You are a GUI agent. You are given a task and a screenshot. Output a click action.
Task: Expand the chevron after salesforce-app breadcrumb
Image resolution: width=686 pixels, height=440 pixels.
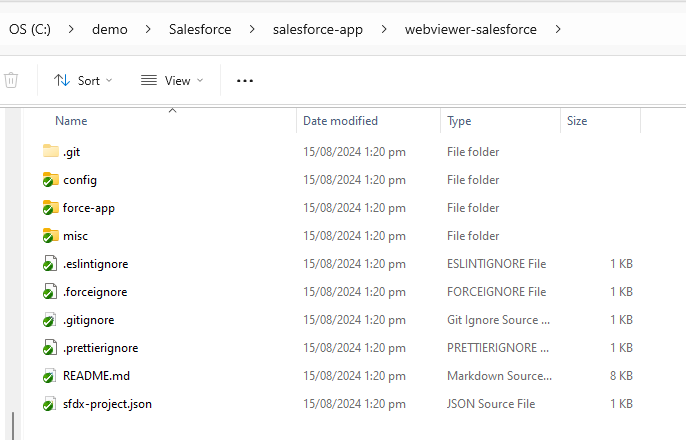(x=384, y=29)
